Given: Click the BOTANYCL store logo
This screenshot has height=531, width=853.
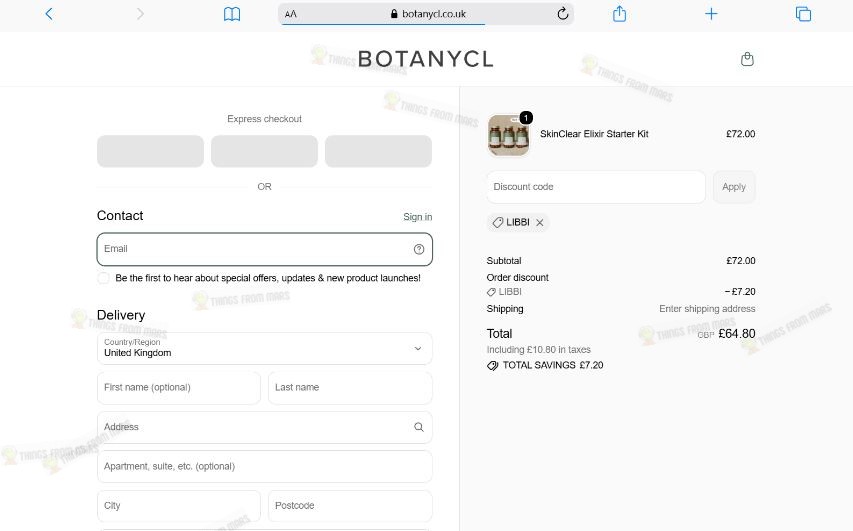Looking at the screenshot, I should (425, 59).
